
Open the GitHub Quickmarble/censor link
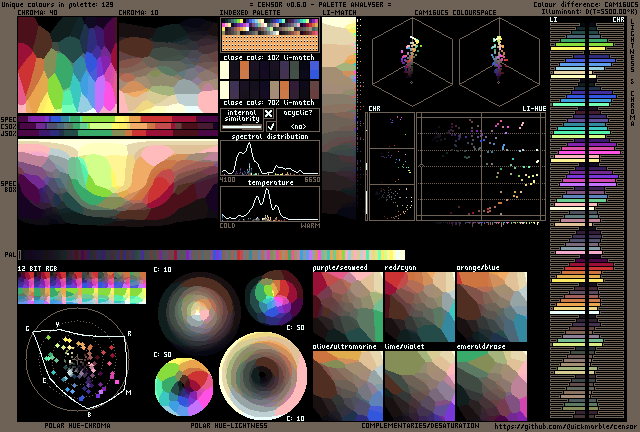coord(564,427)
